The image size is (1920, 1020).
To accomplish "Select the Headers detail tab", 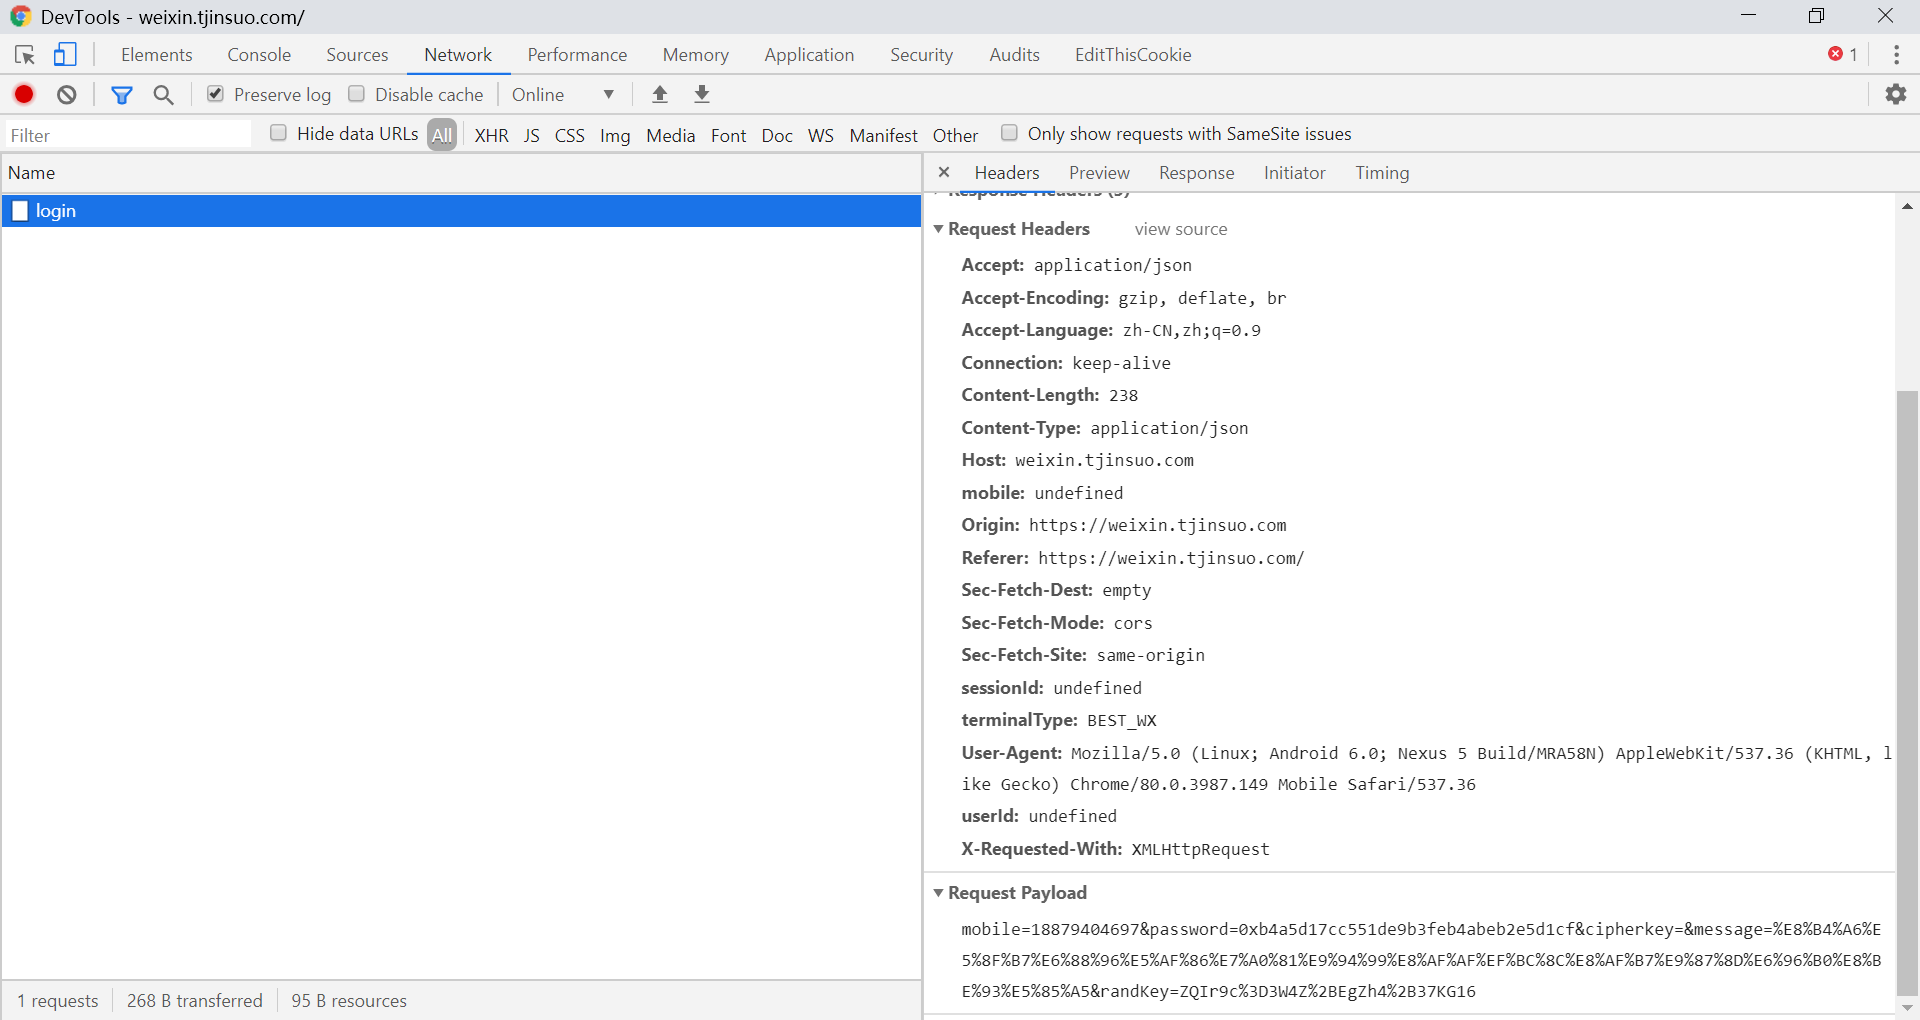I will (1007, 173).
